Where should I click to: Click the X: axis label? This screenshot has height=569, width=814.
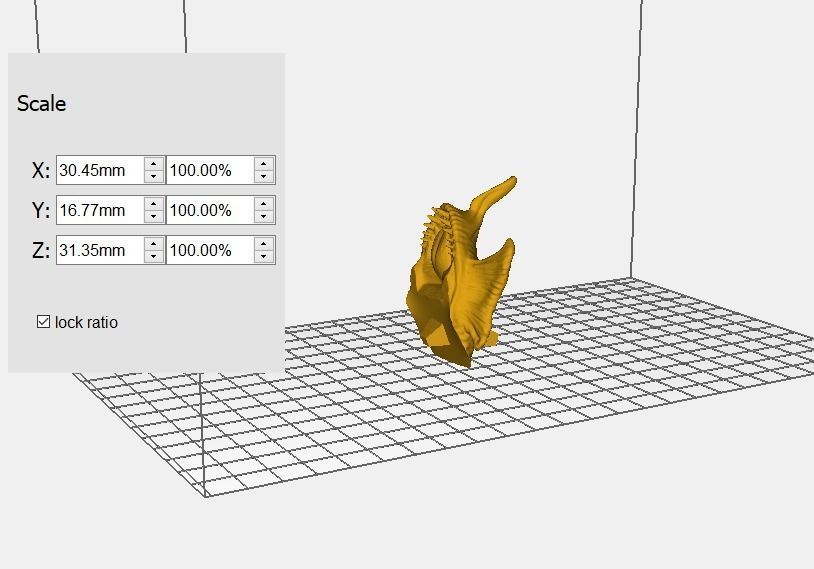point(41,170)
